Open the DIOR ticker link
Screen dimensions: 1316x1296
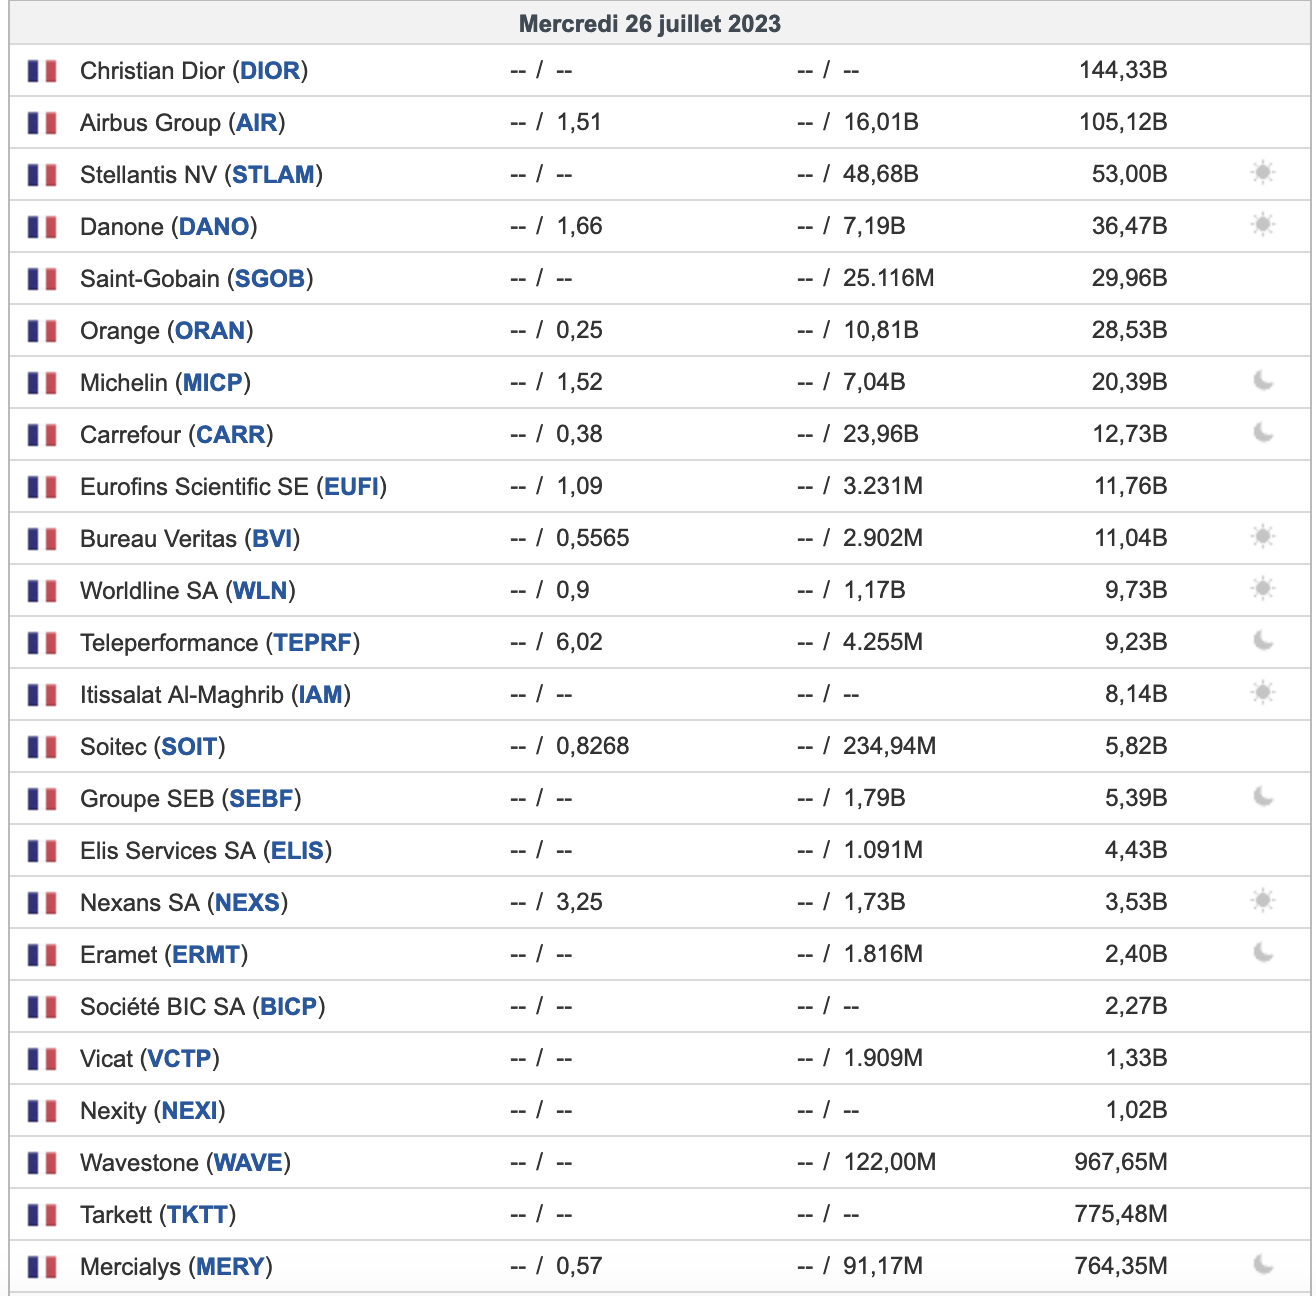tap(270, 71)
